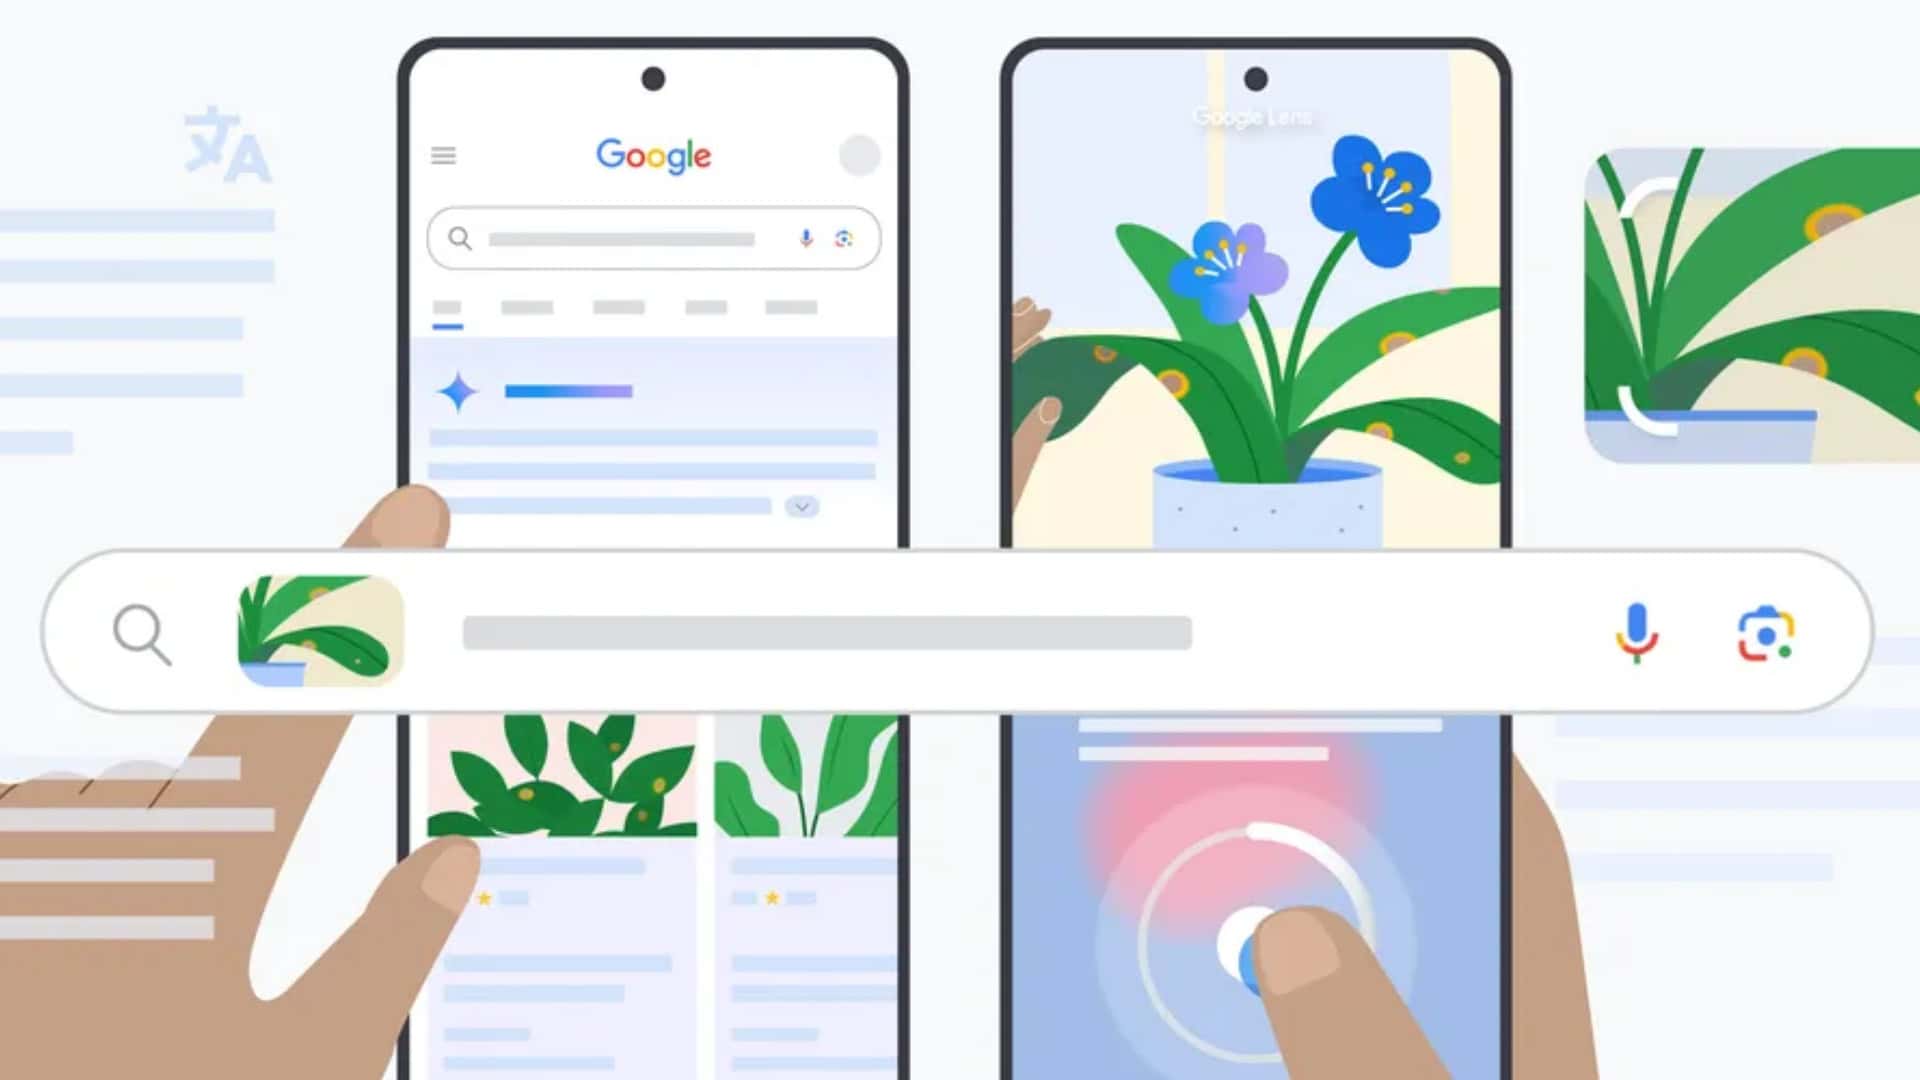Tap the Google Lens scan icon bottom right
Screen dimensions: 1920x1080
(x=1767, y=633)
